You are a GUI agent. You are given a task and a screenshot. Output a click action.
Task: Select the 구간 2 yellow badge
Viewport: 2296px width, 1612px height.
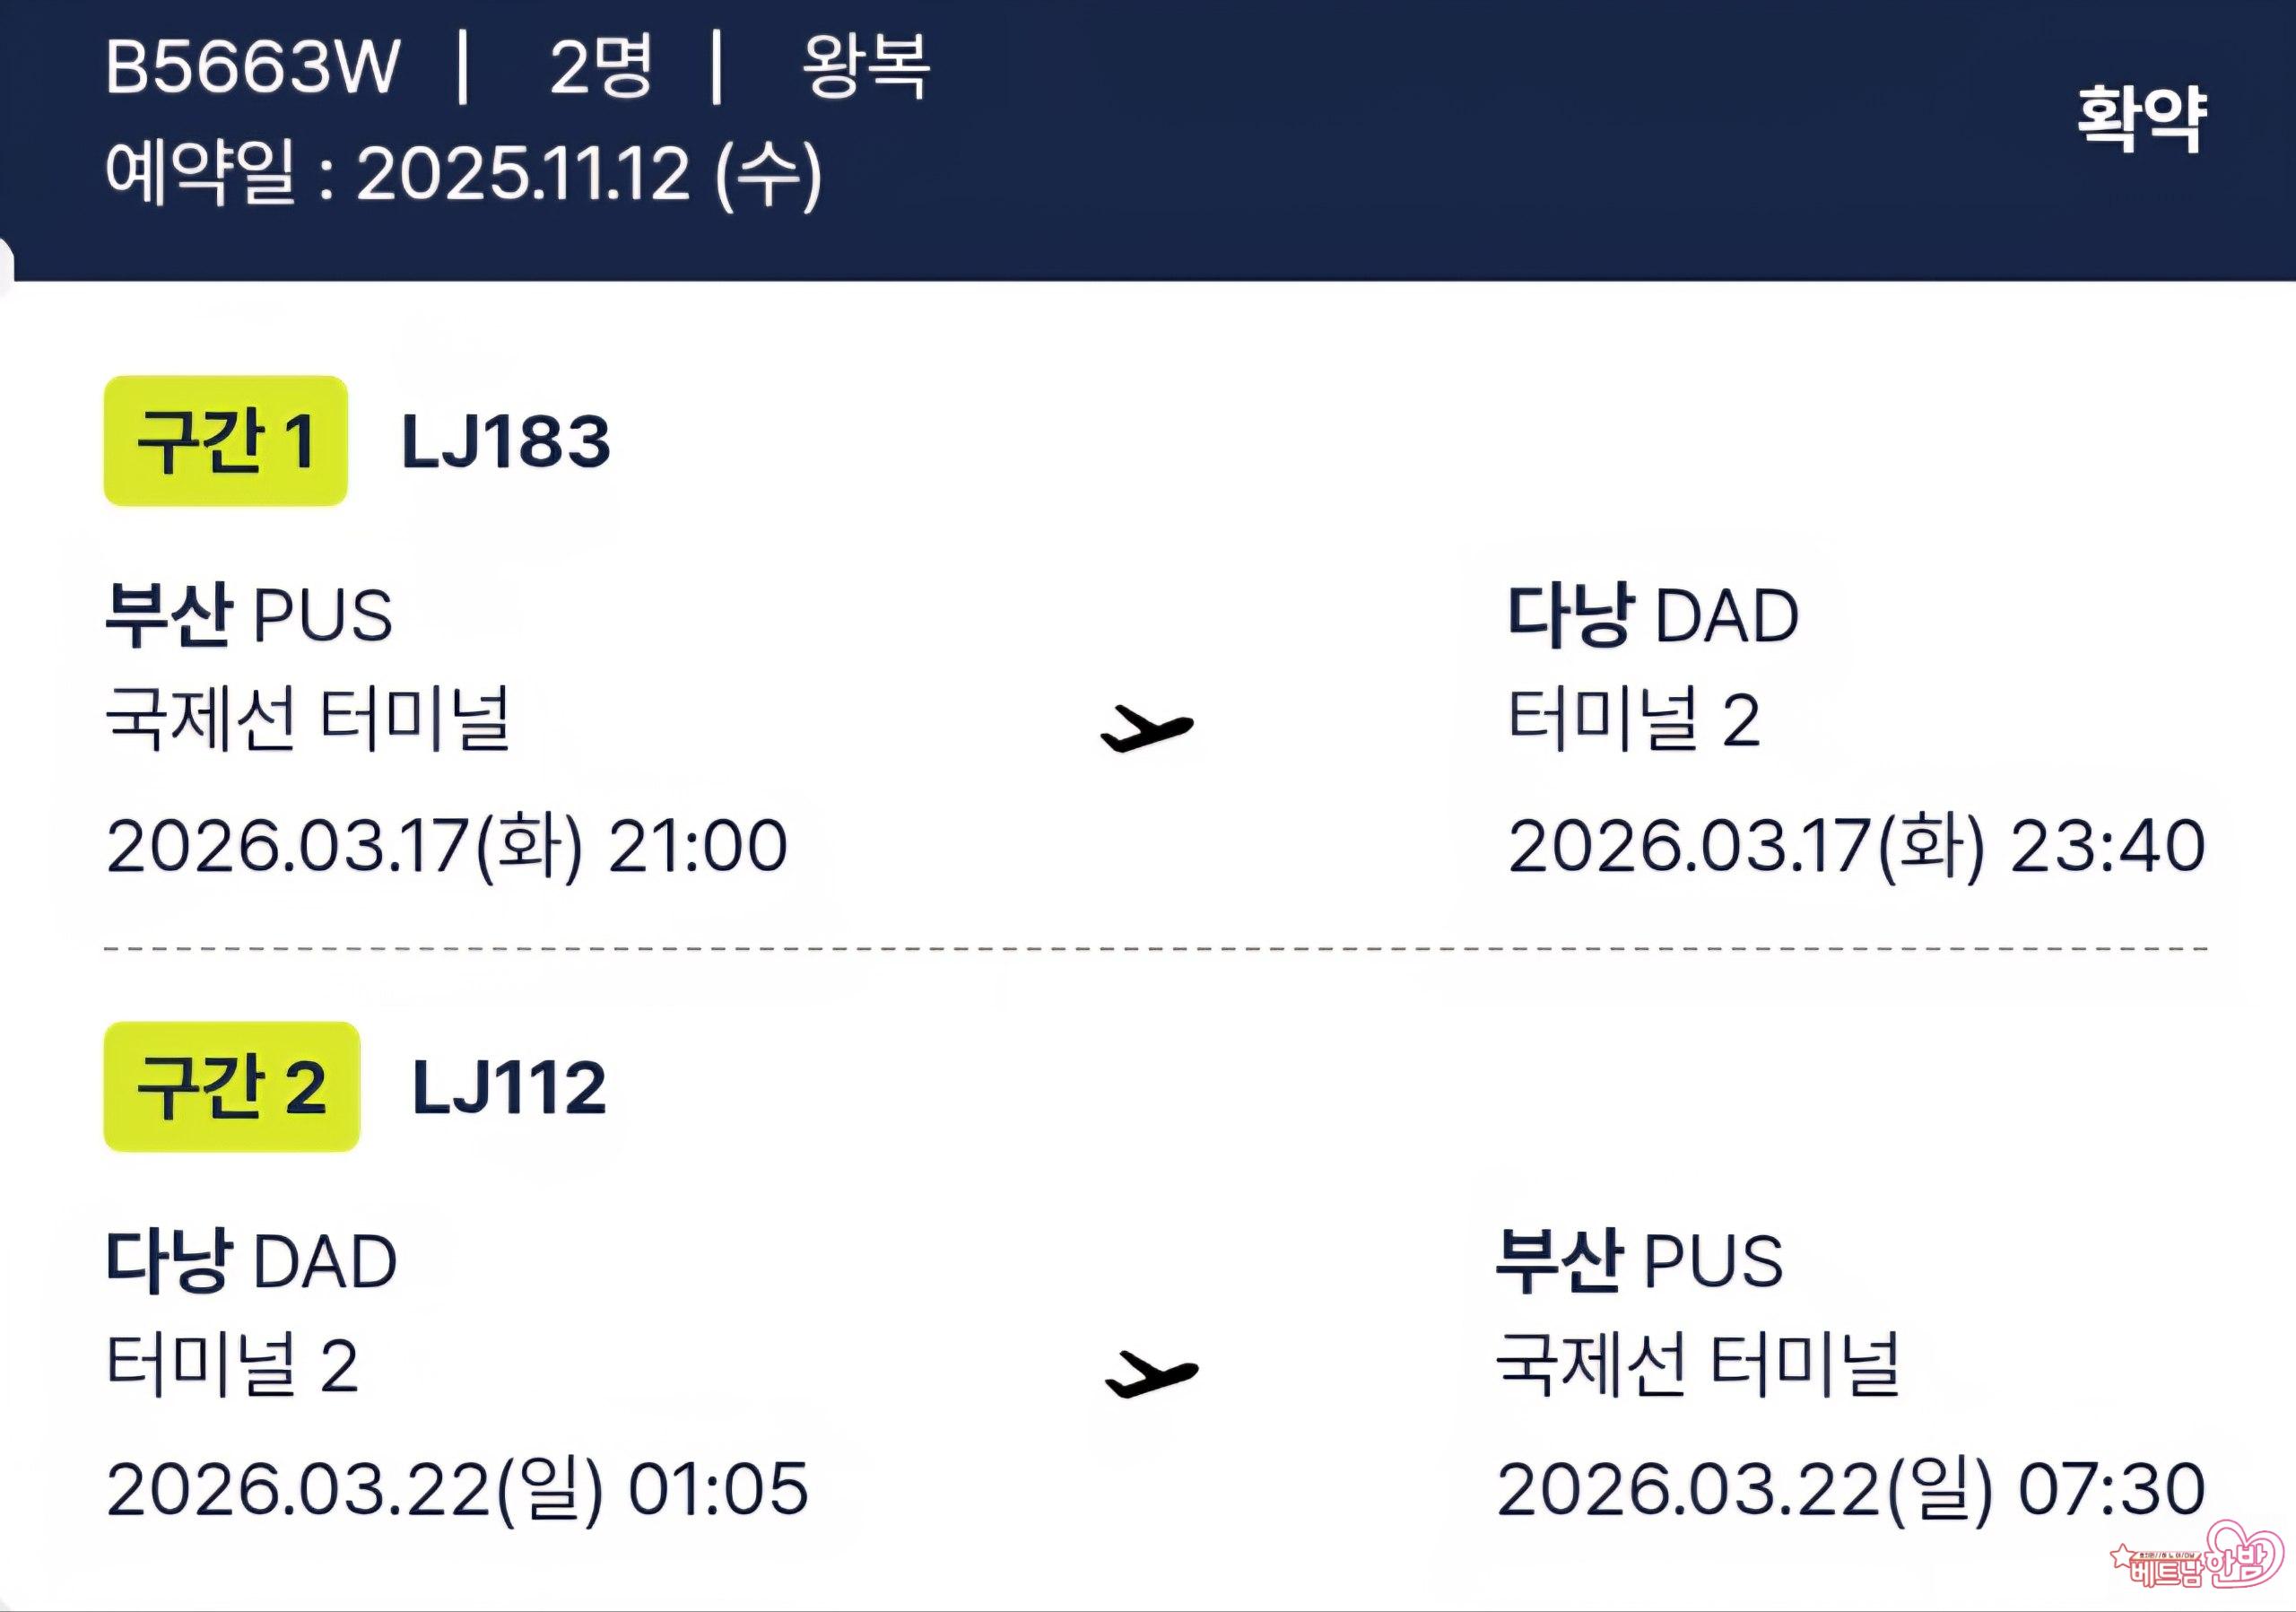click(231, 1087)
